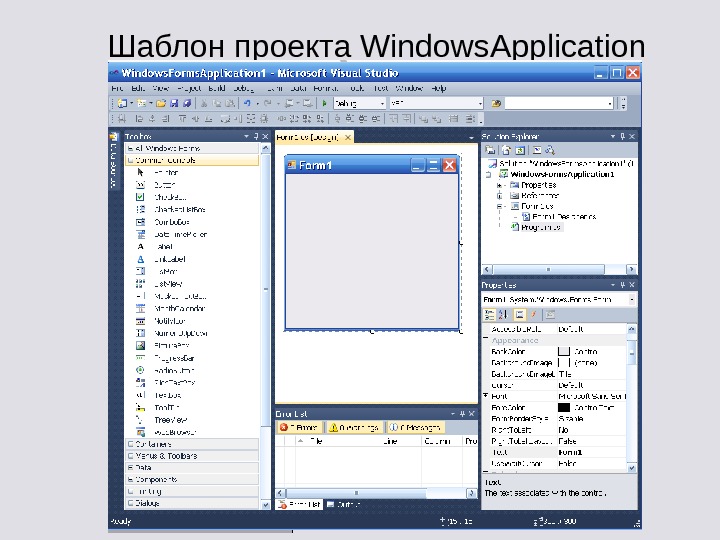Toggle the 0 Messages filter button
The width and height of the screenshot is (720, 540).
pyautogui.click(x=415, y=428)
